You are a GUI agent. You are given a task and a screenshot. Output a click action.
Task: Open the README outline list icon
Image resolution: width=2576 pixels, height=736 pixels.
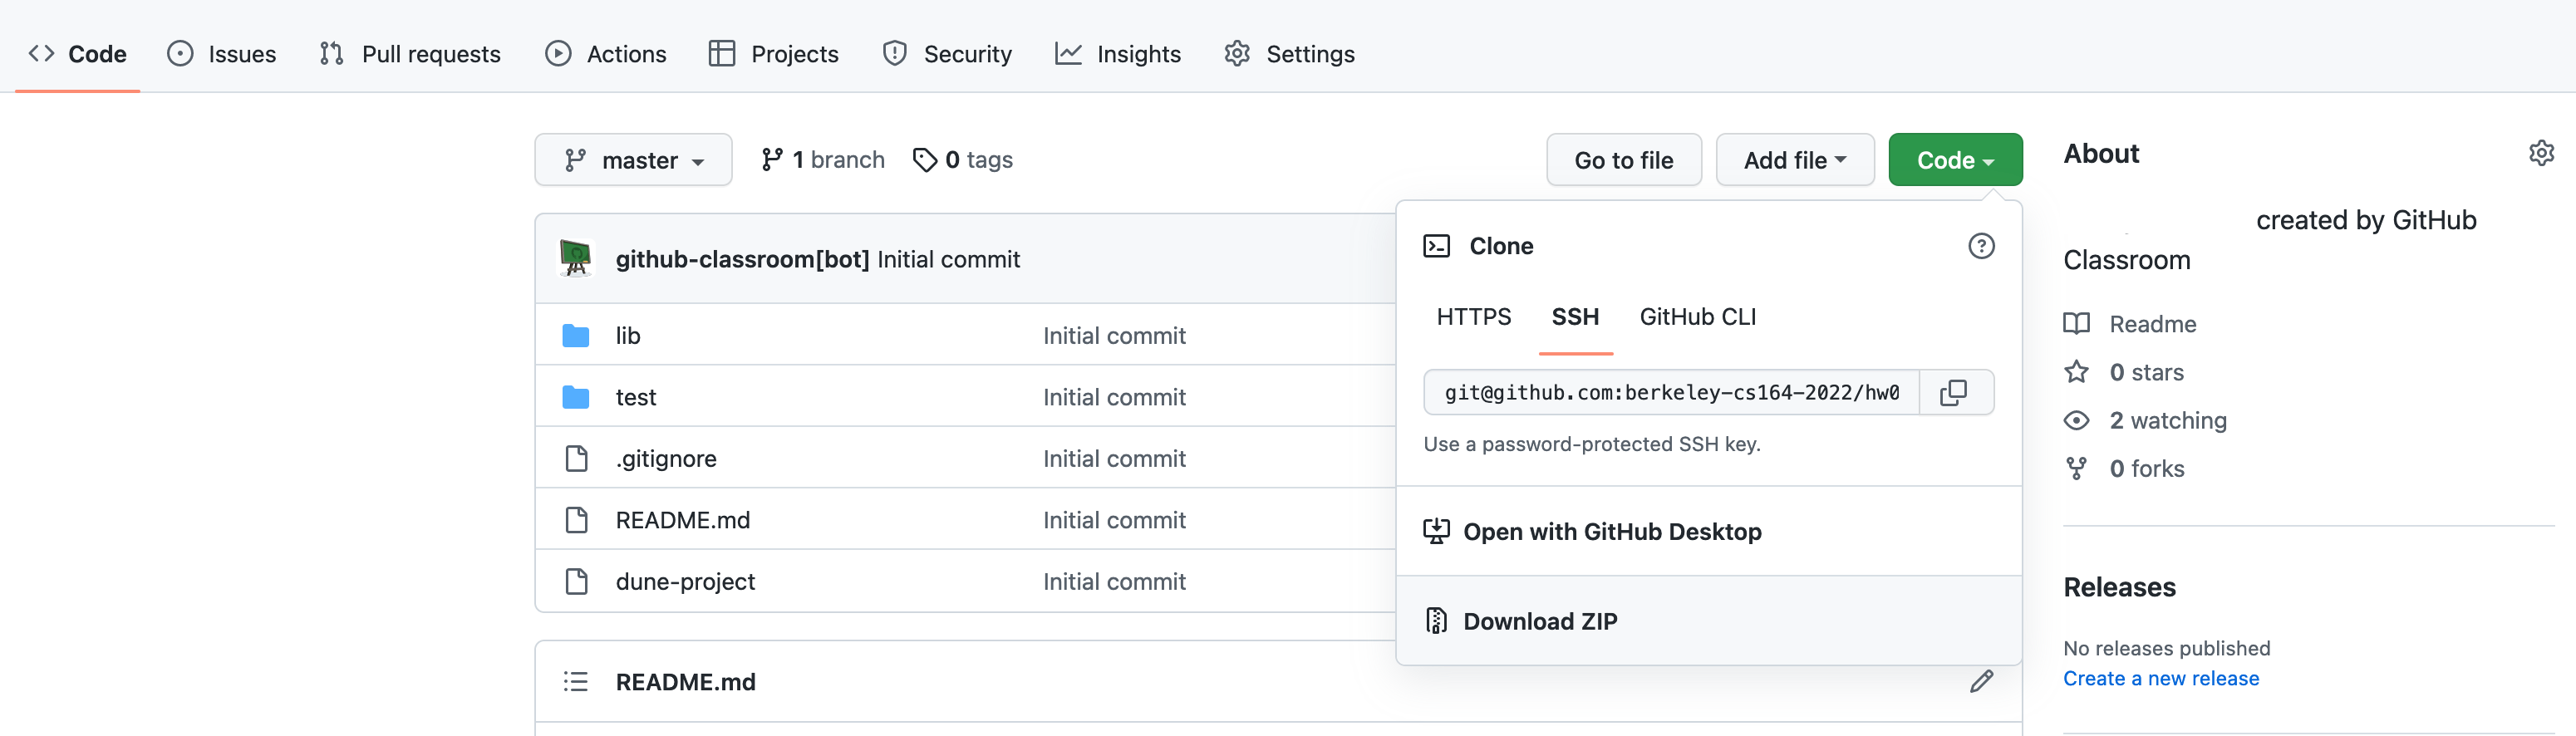click(576, 682)
